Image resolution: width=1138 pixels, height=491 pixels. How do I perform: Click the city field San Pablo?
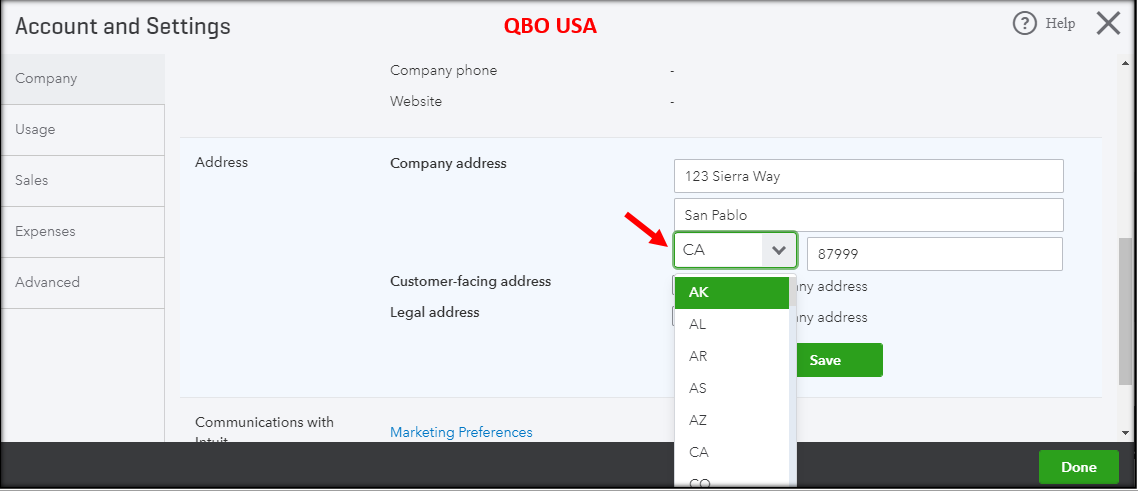coord(868,215)
